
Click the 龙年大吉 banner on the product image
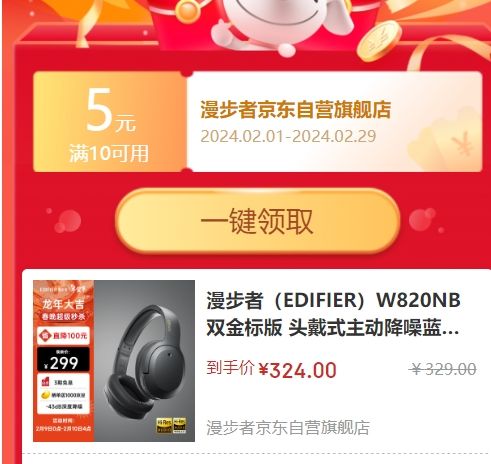point(63,304)
